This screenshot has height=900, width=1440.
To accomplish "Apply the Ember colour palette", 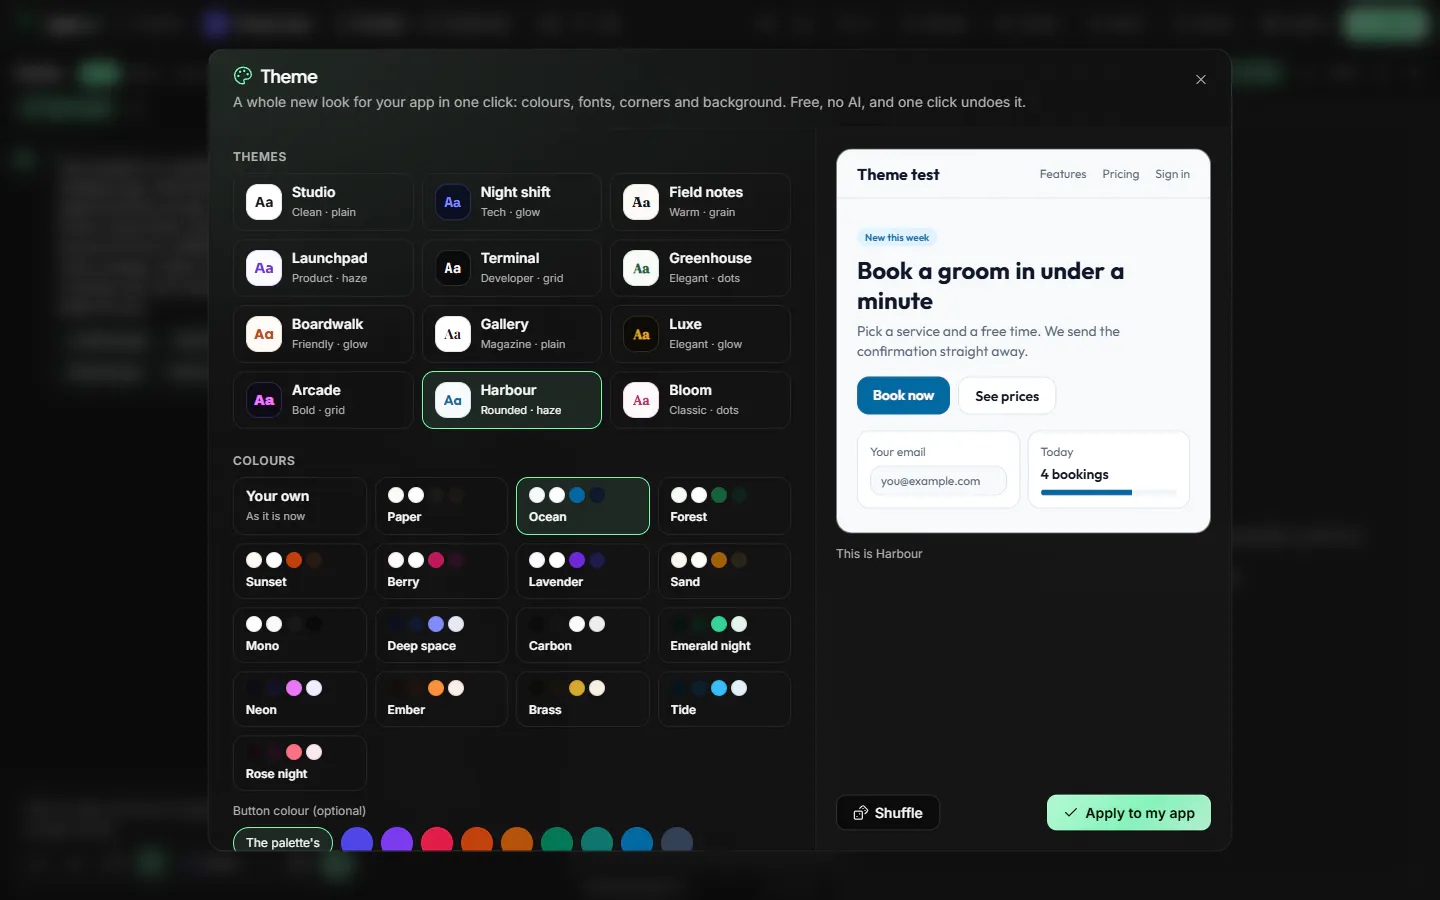I will (x=441, y=699).
